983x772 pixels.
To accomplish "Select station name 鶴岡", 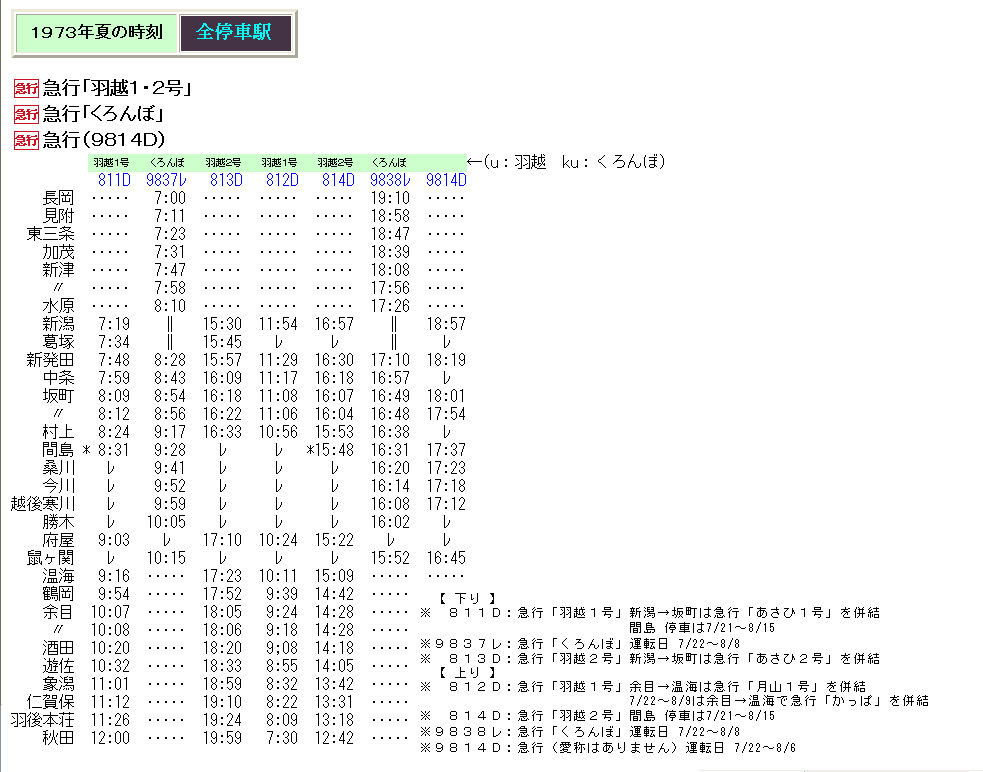I will 58,595.
